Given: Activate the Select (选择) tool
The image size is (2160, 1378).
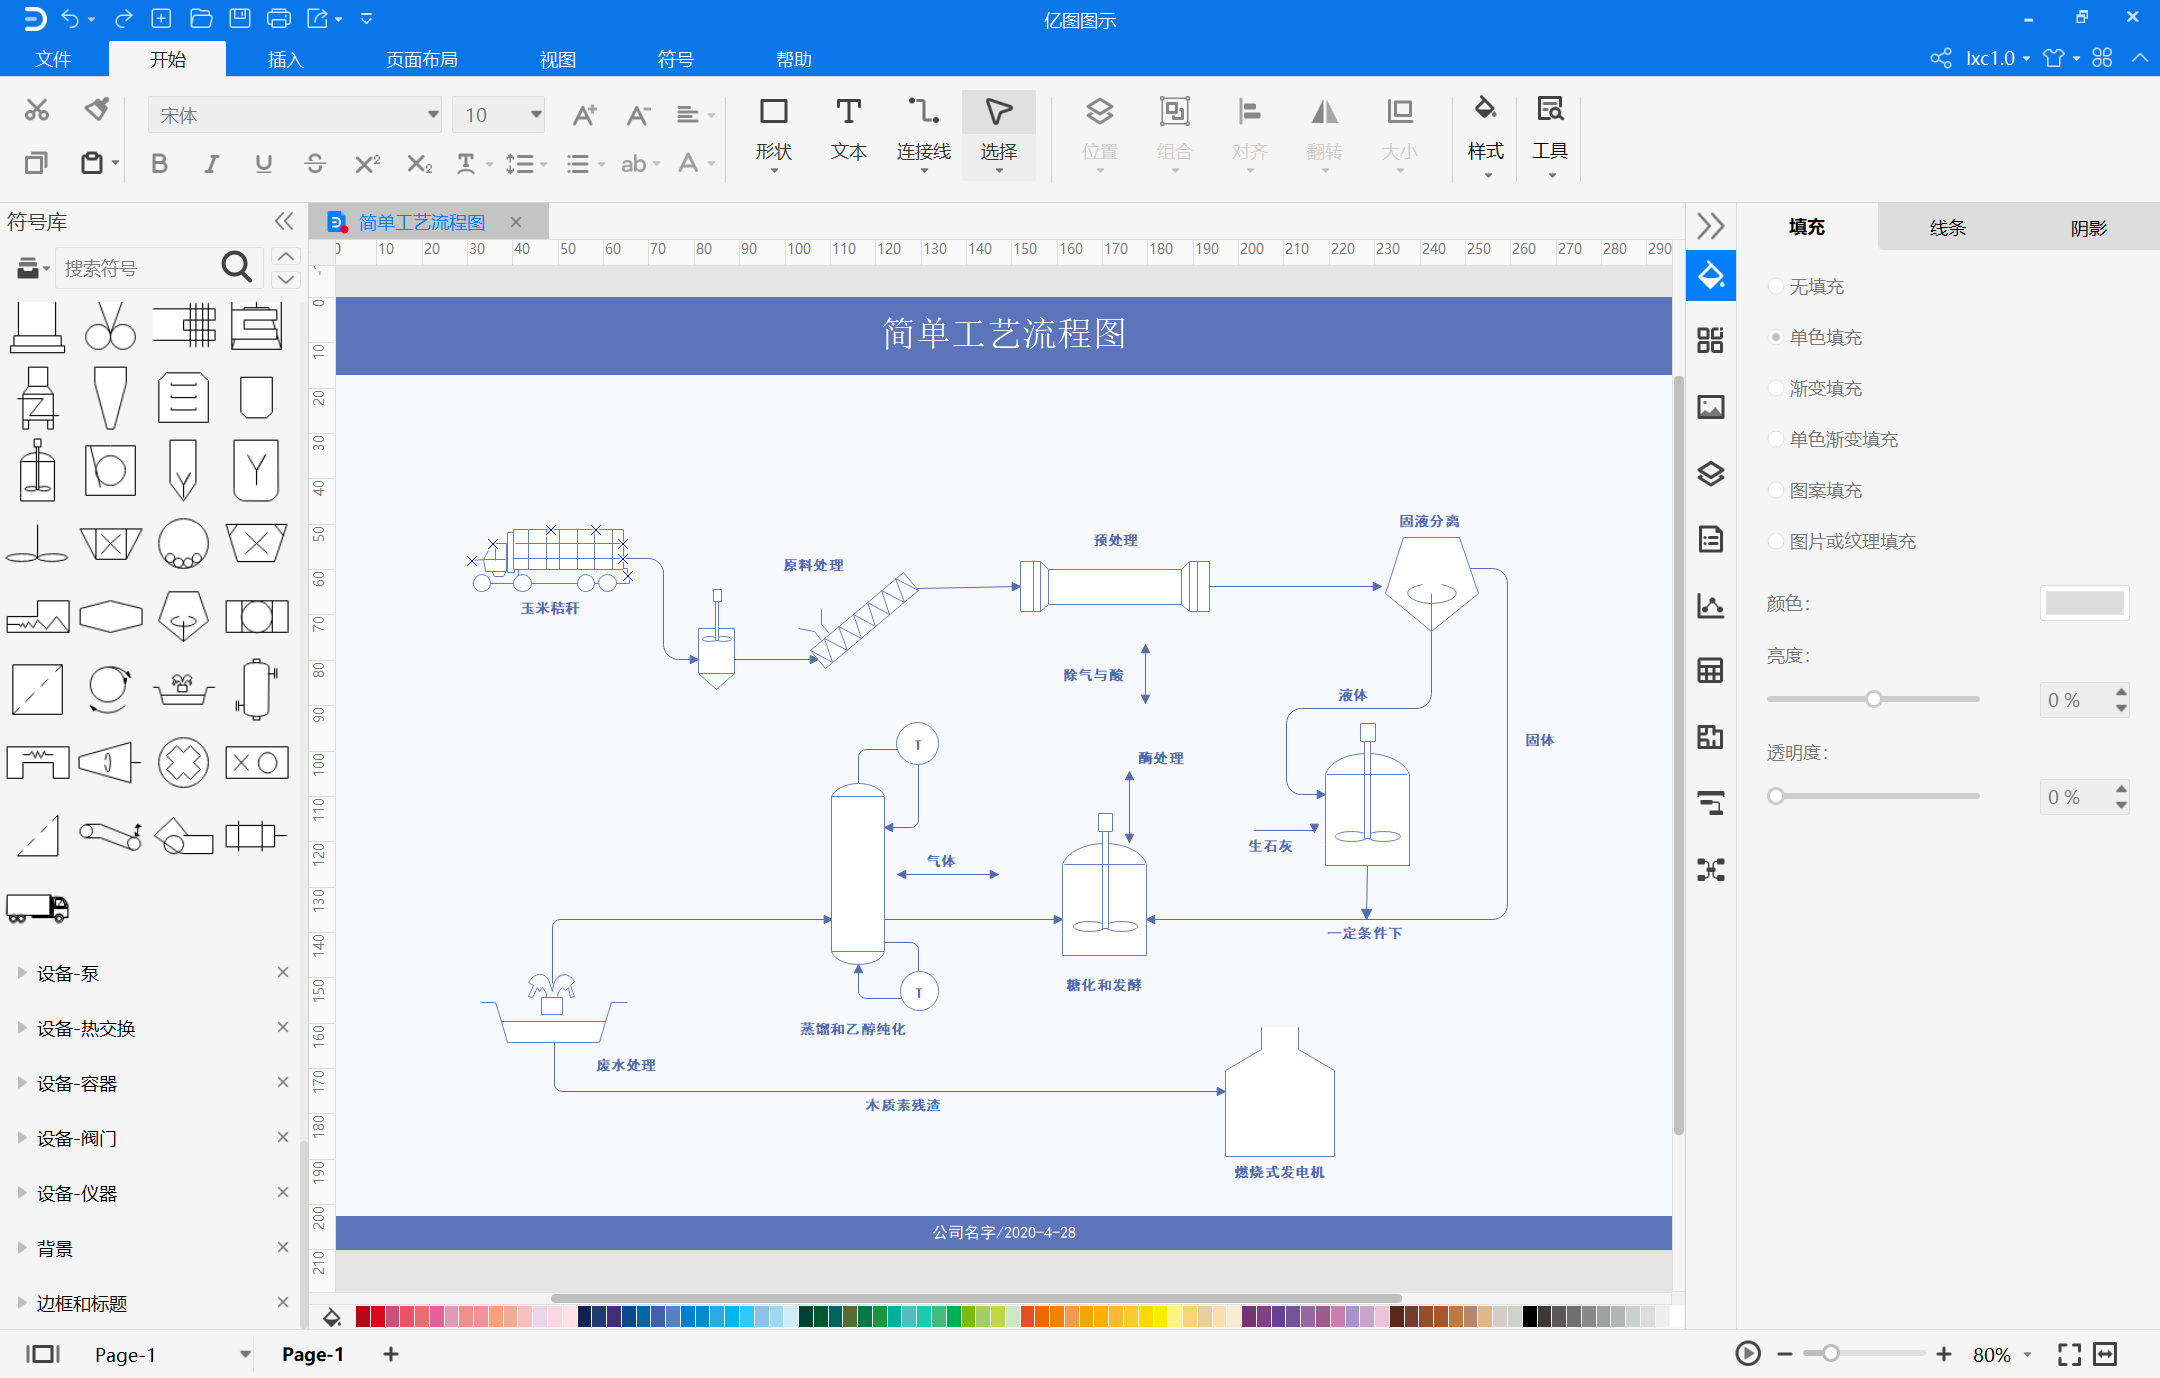Looking at the screenshot, I should click(998, 133).
